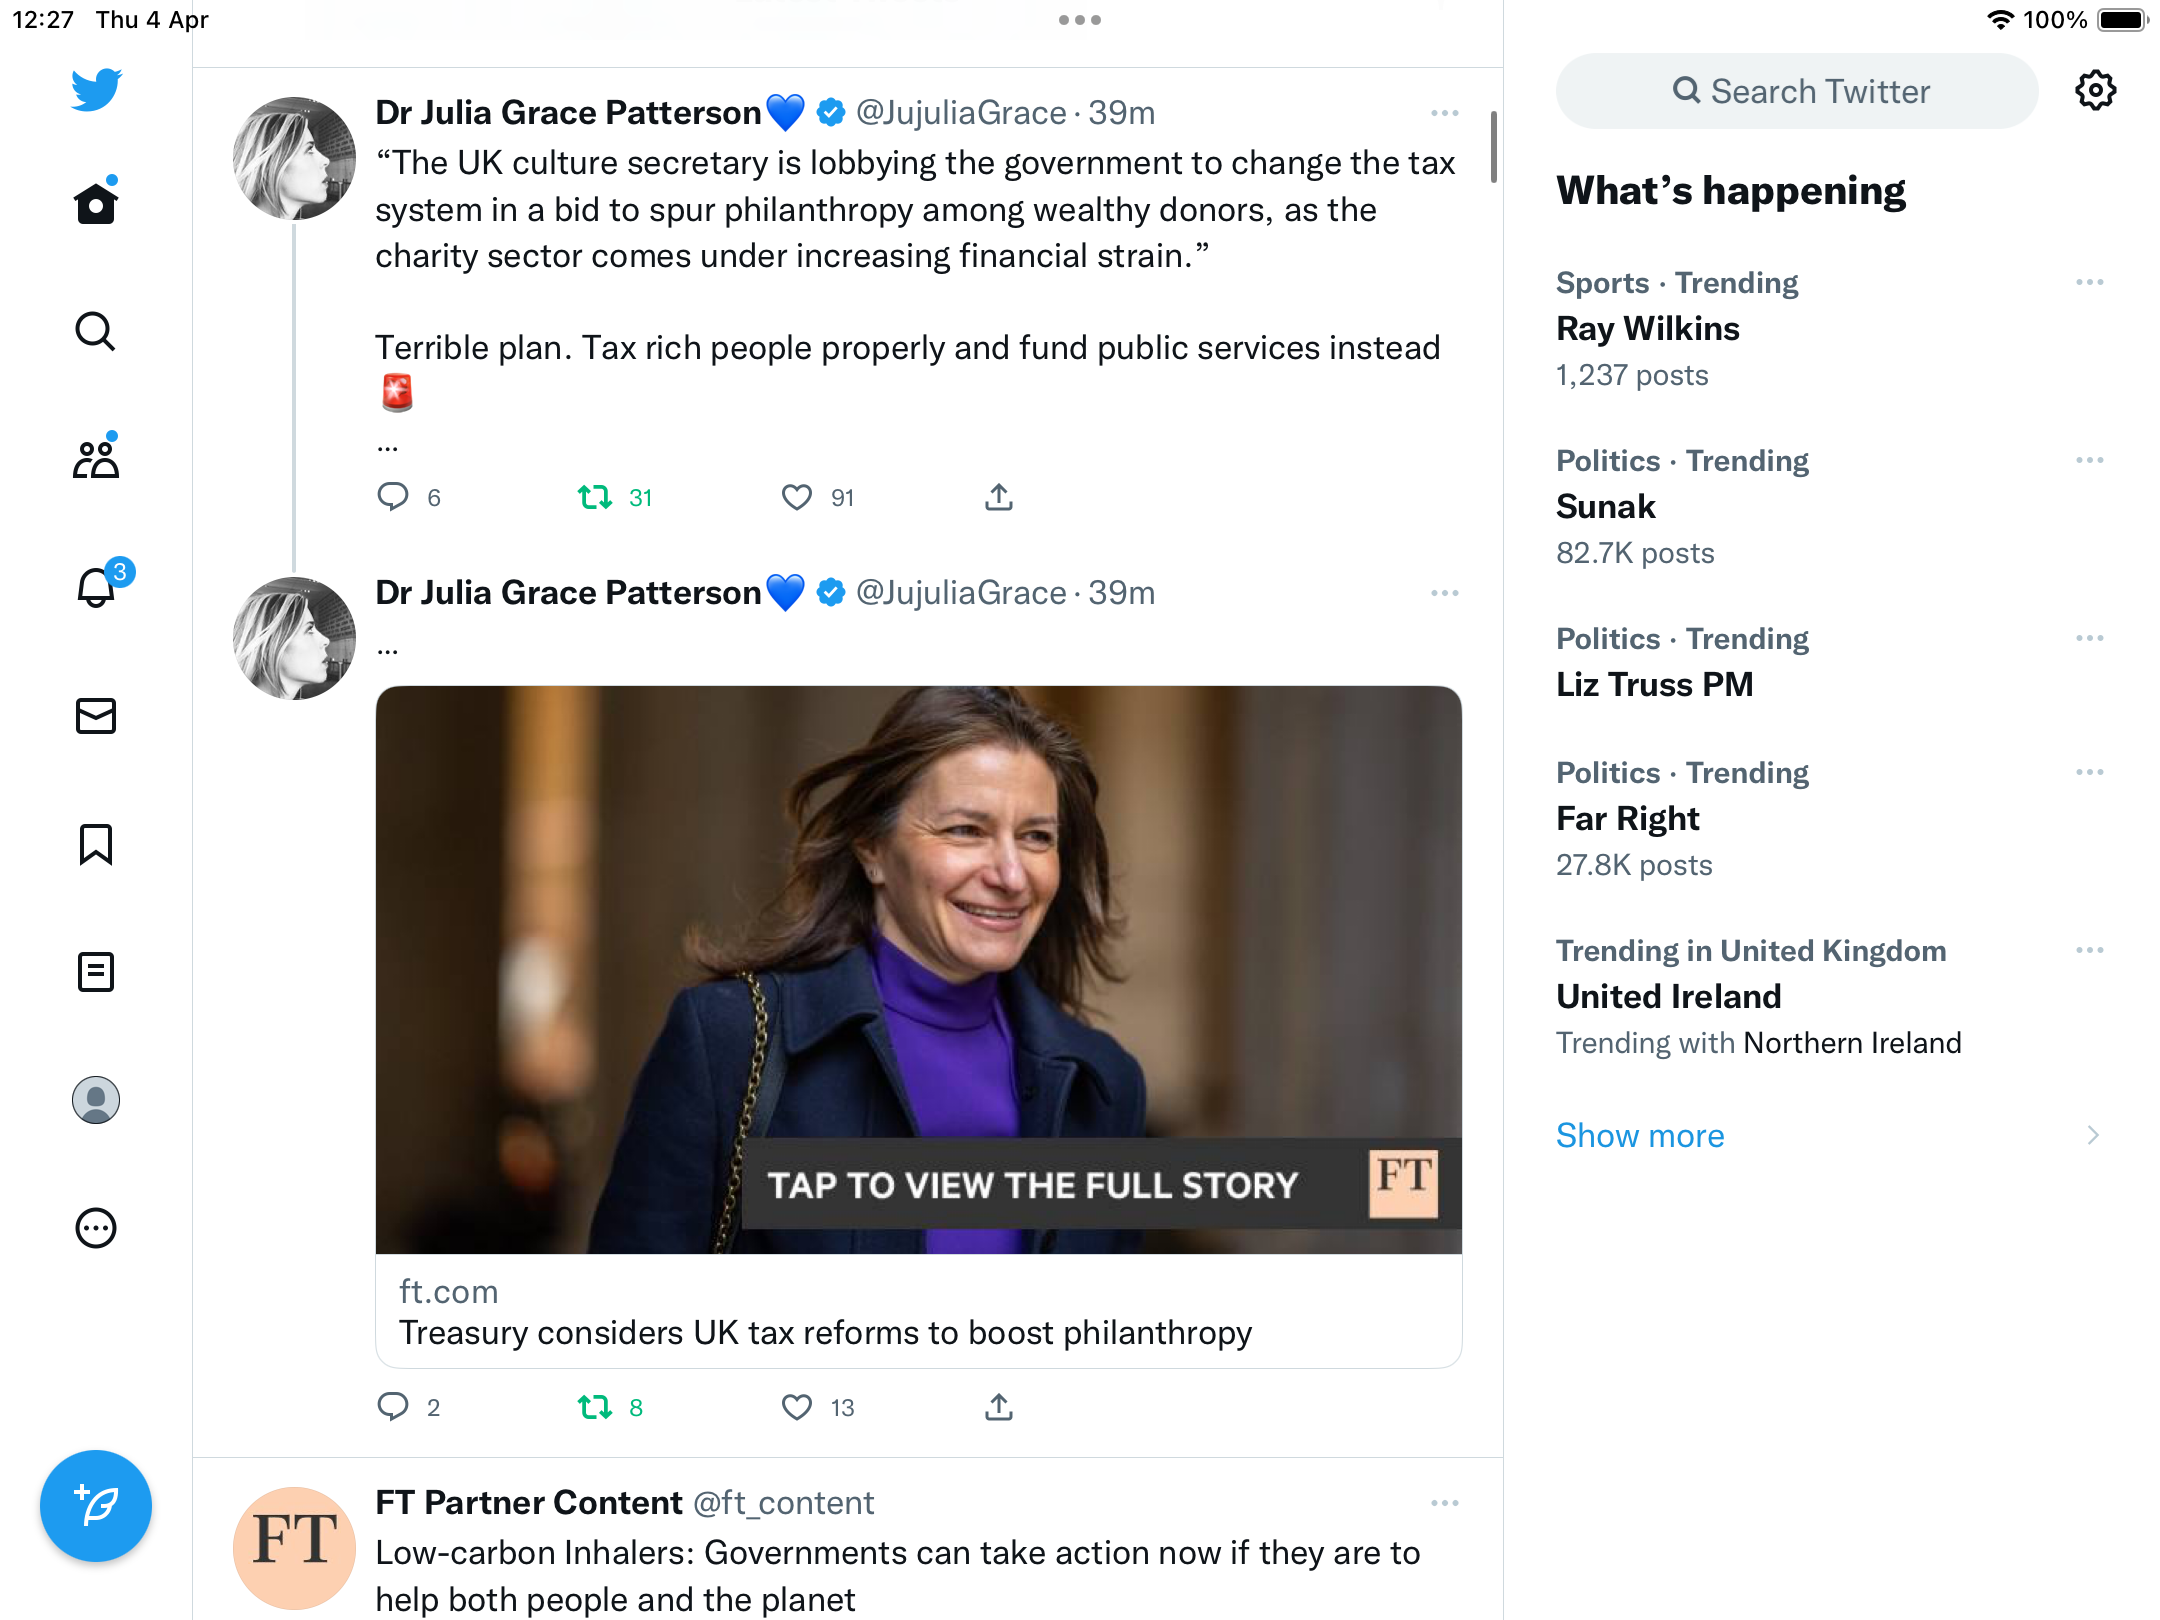The width and height of the screenshot is (2160, 1620).
Task: Tap the 12:27 clock in status bar
Action: (43, 20)
